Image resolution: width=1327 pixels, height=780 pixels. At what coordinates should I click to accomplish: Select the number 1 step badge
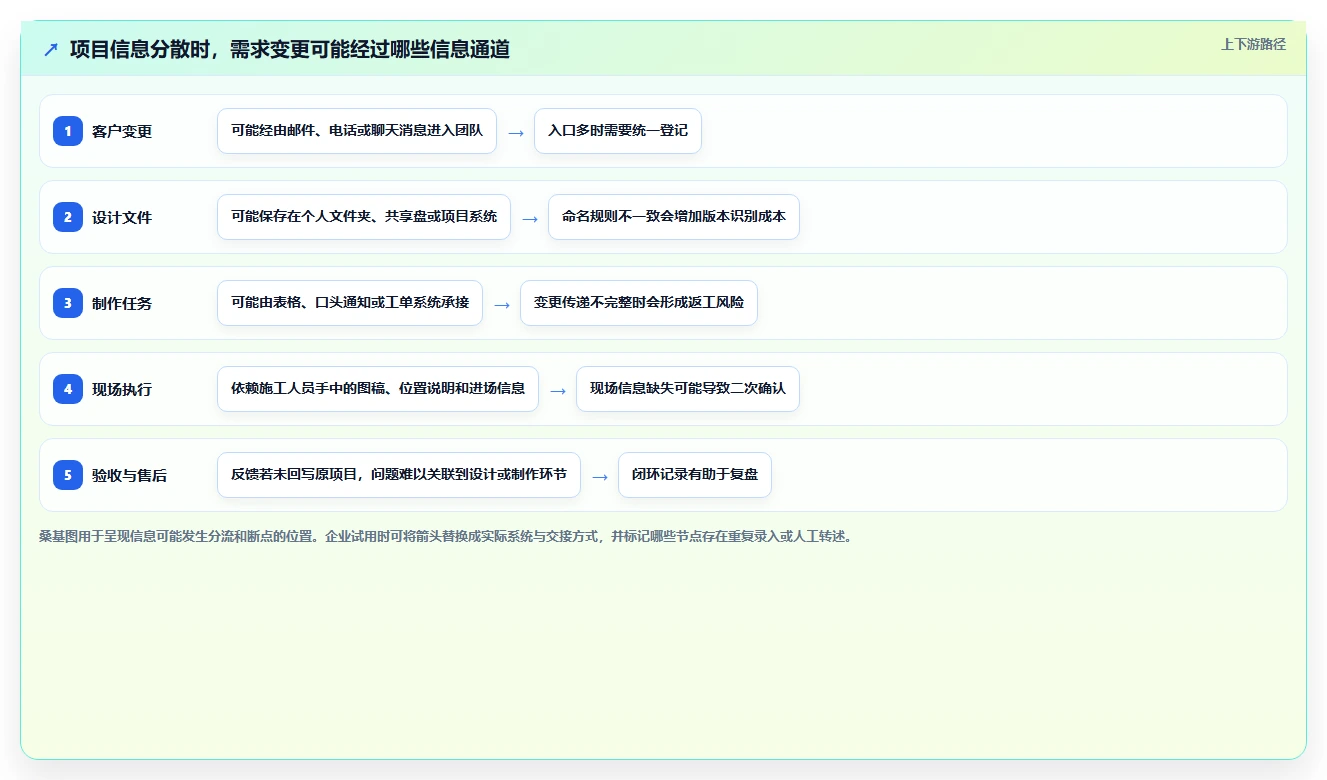click(x=68, y=131)
